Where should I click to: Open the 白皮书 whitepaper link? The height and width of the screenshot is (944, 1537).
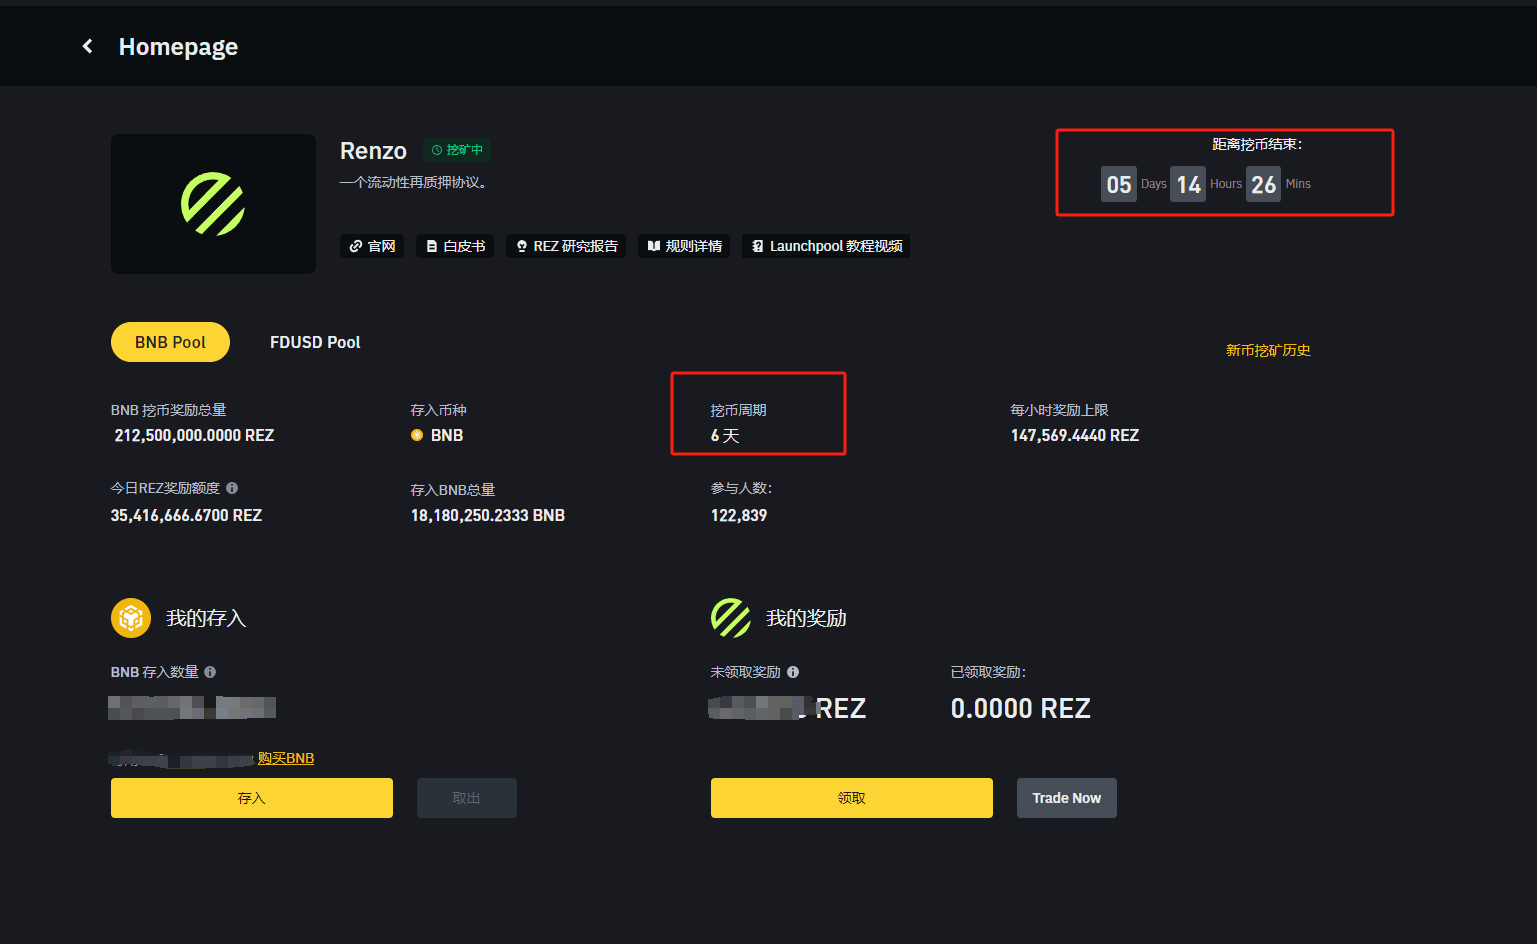[455, 246]
